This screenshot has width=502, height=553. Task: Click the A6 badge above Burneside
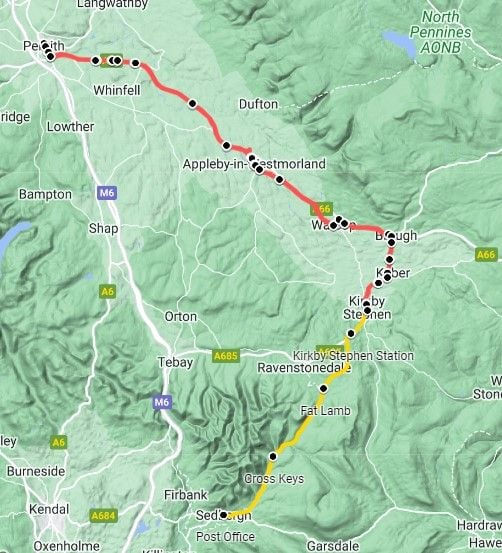tap(59, 442)
